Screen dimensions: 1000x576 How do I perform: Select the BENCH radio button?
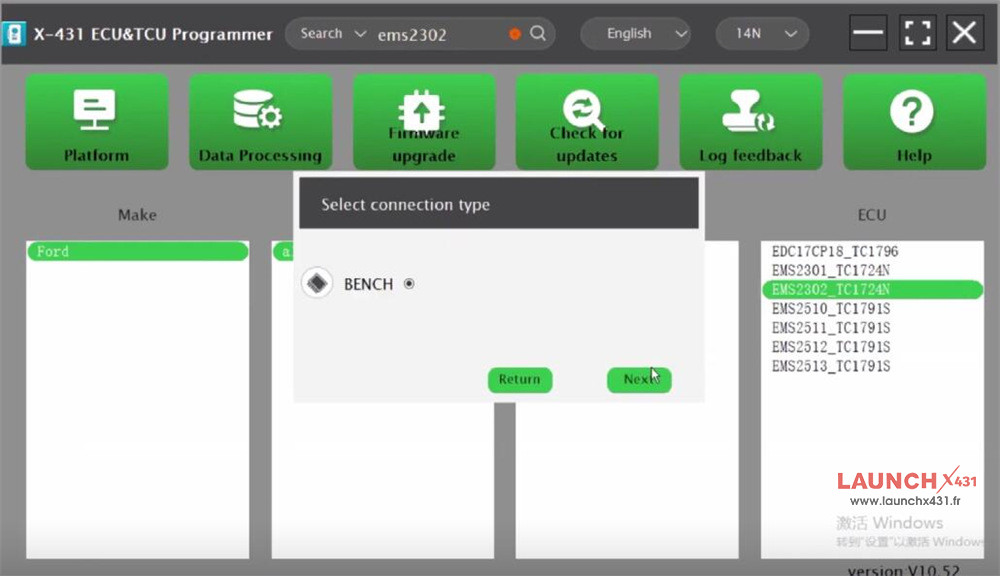coord(409,284)
